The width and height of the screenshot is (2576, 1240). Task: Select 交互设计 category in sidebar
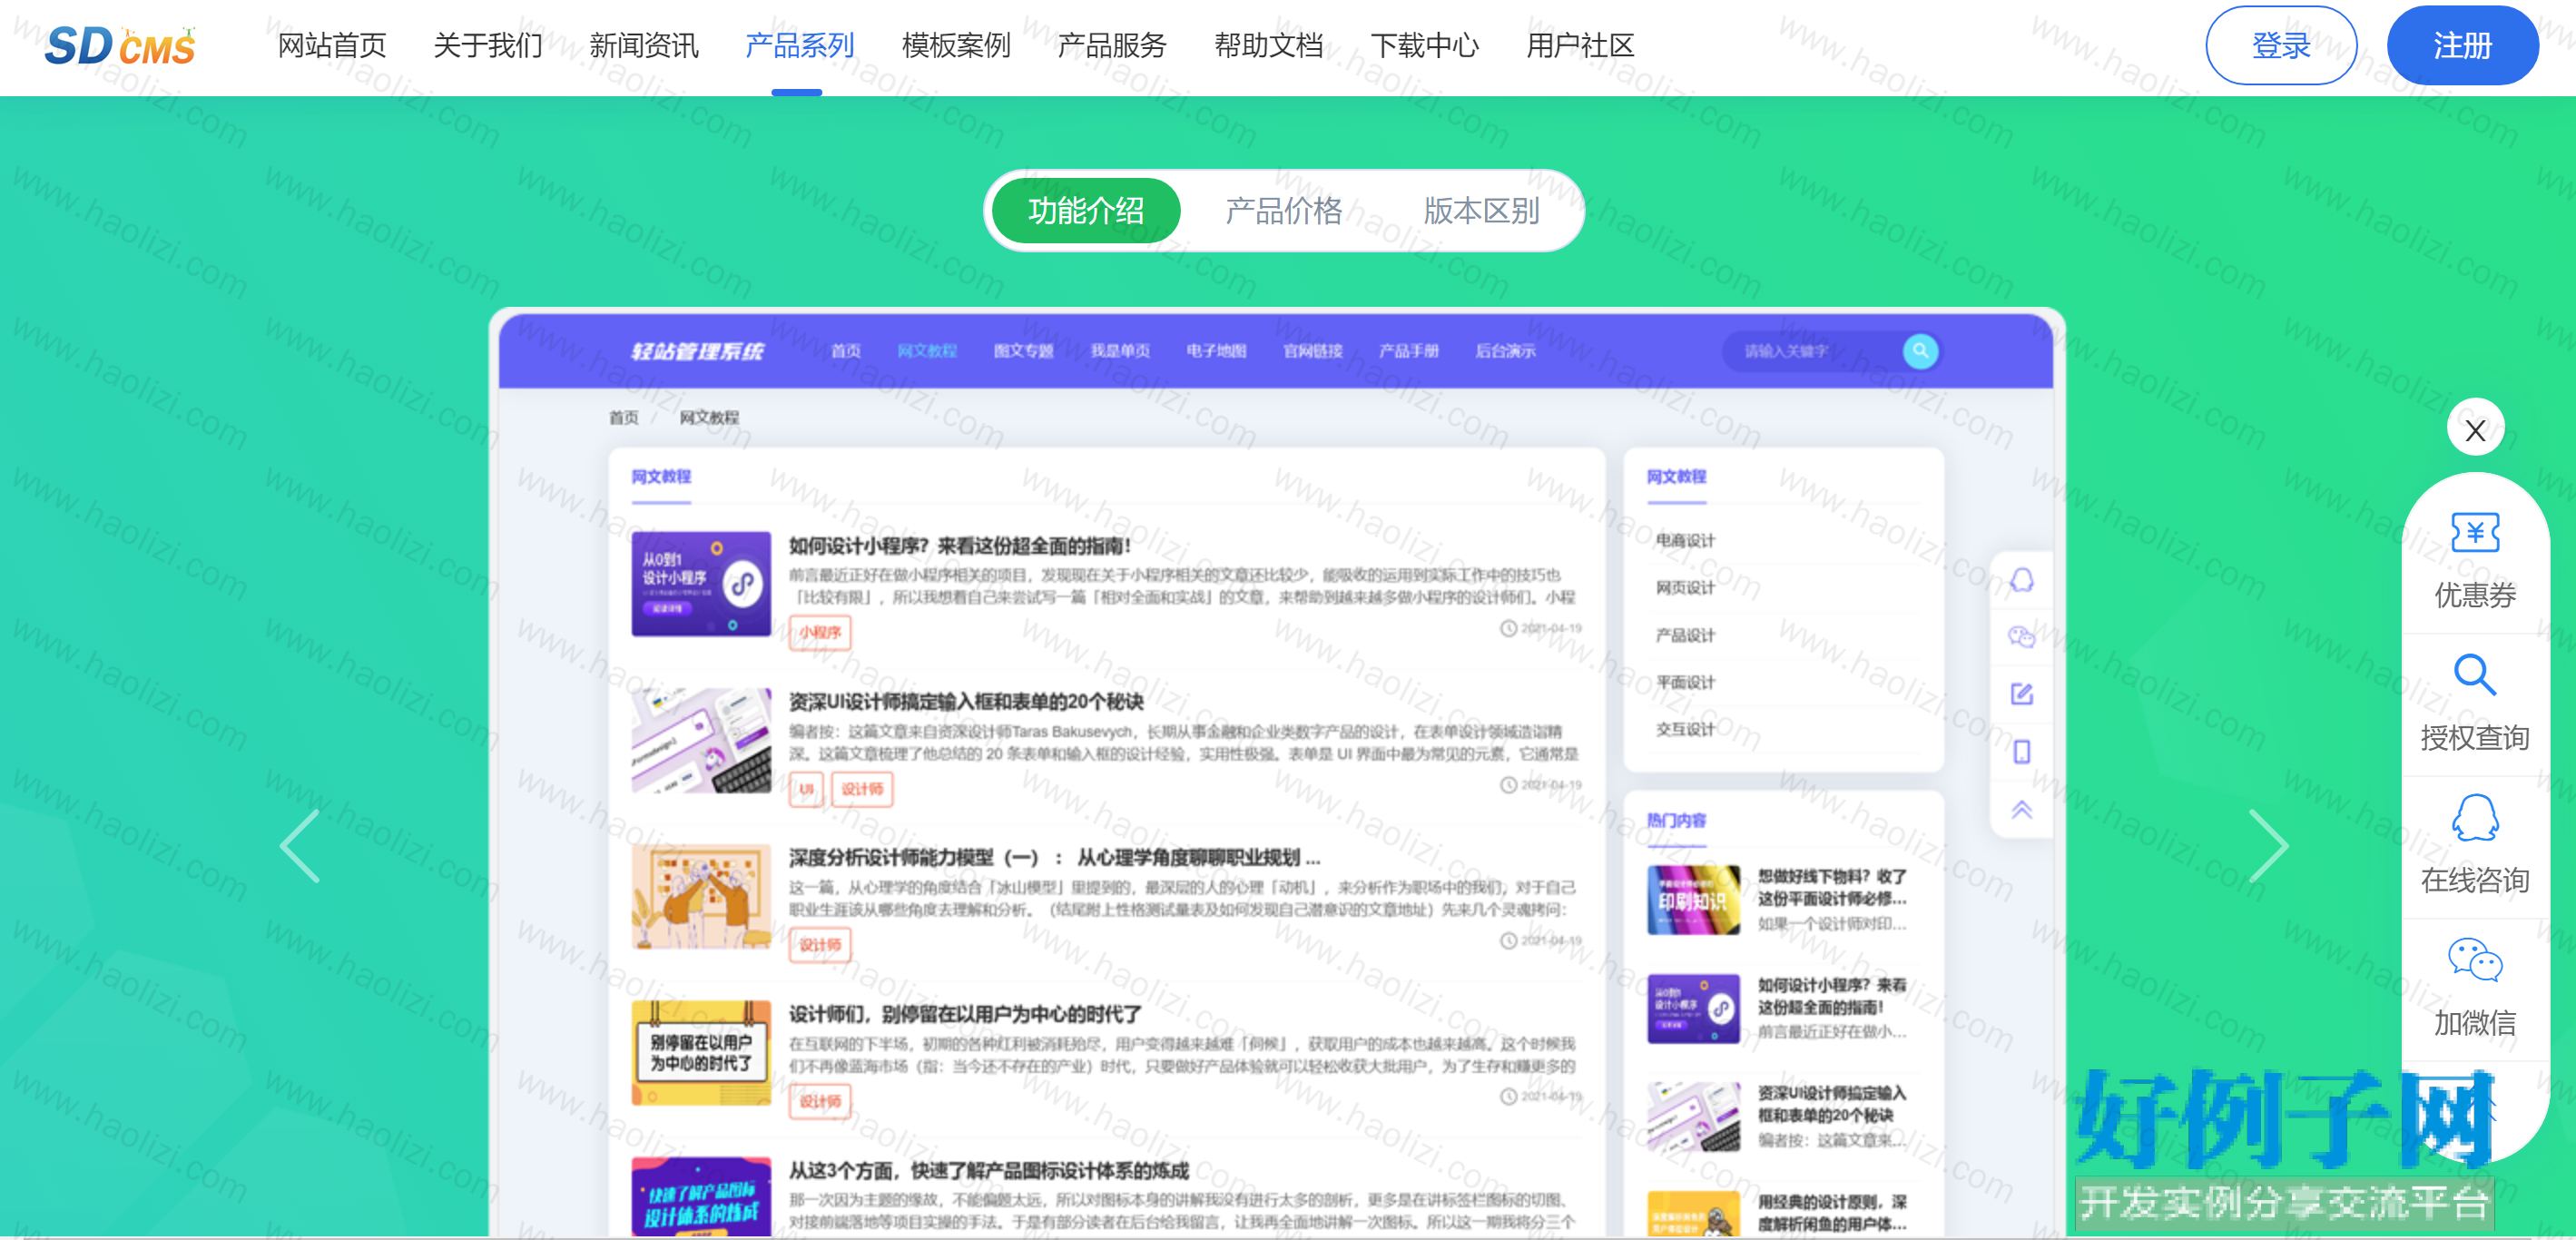(x=1684, y=729)
